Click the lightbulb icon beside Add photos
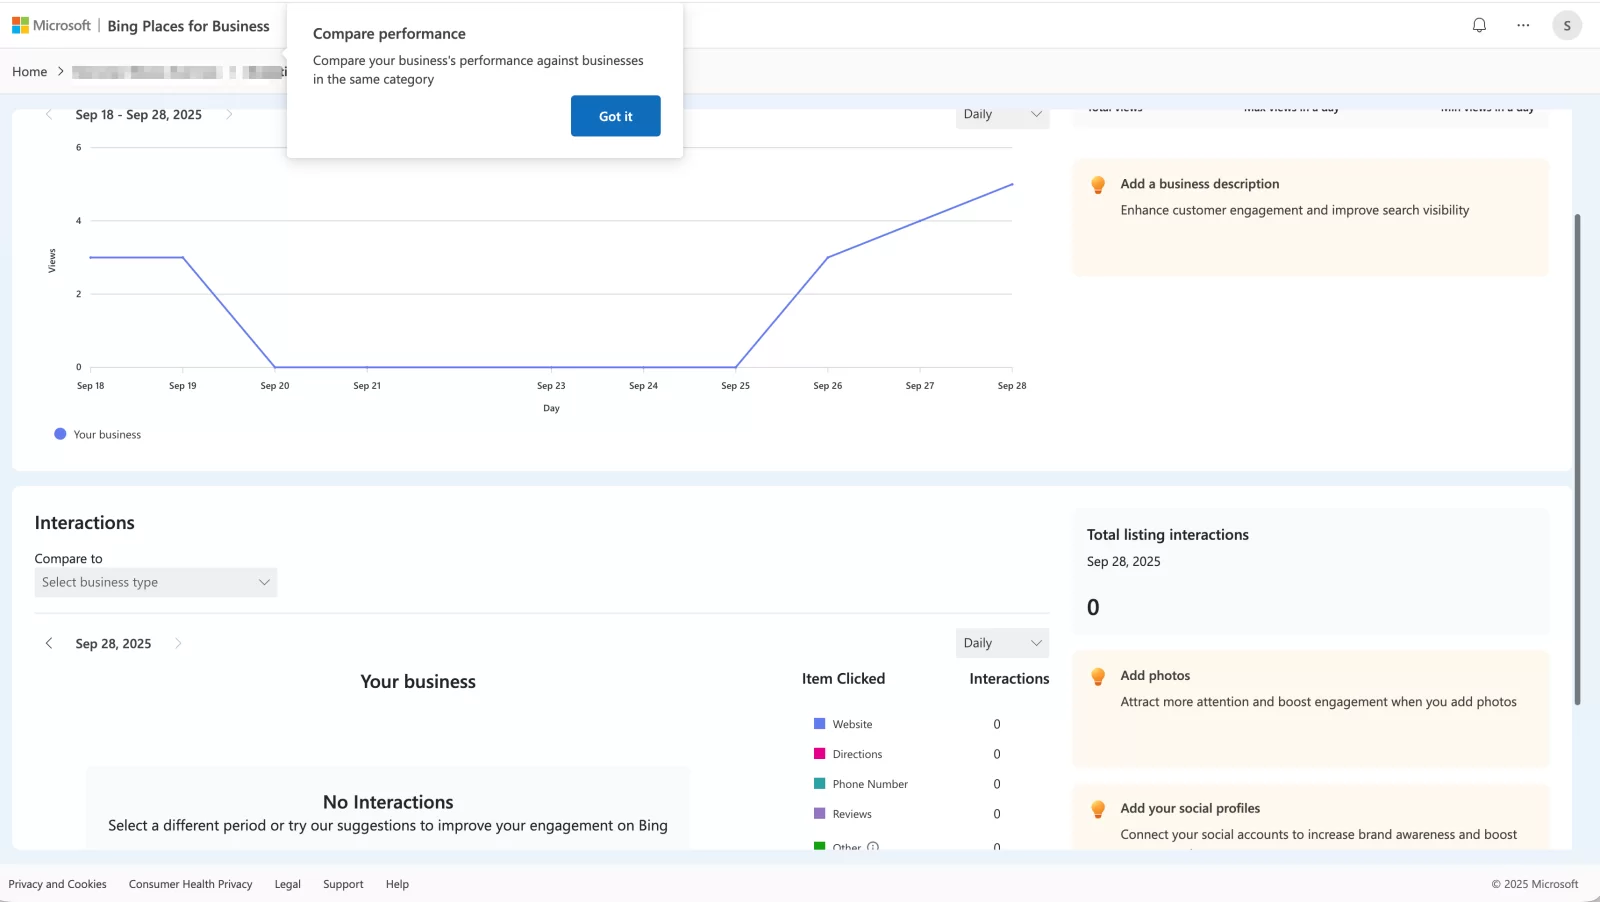Image resolution: width=1600 pixels, height=902 pixels. pos(1098,677)
